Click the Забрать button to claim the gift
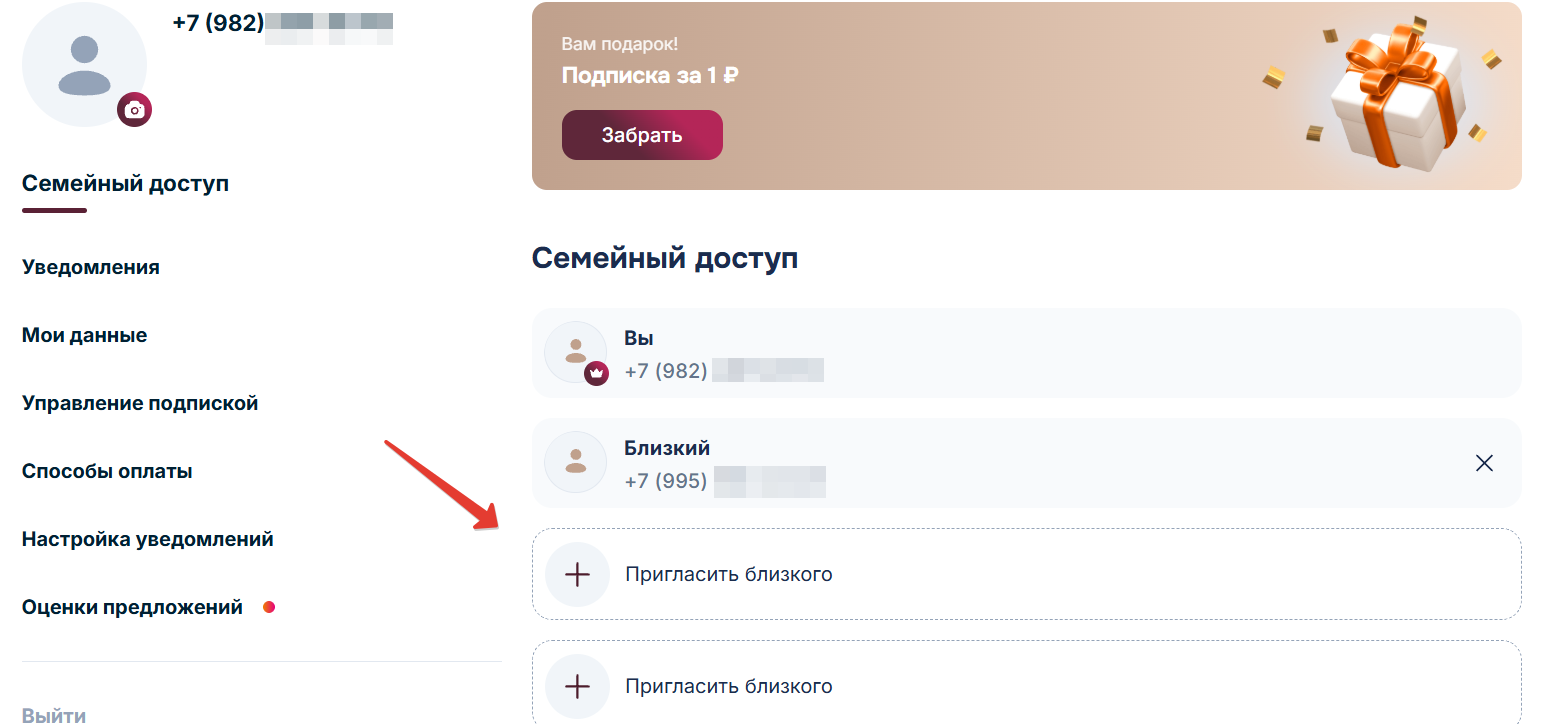Viewport: 1554px width, 724px height. [x=641, y=134]
